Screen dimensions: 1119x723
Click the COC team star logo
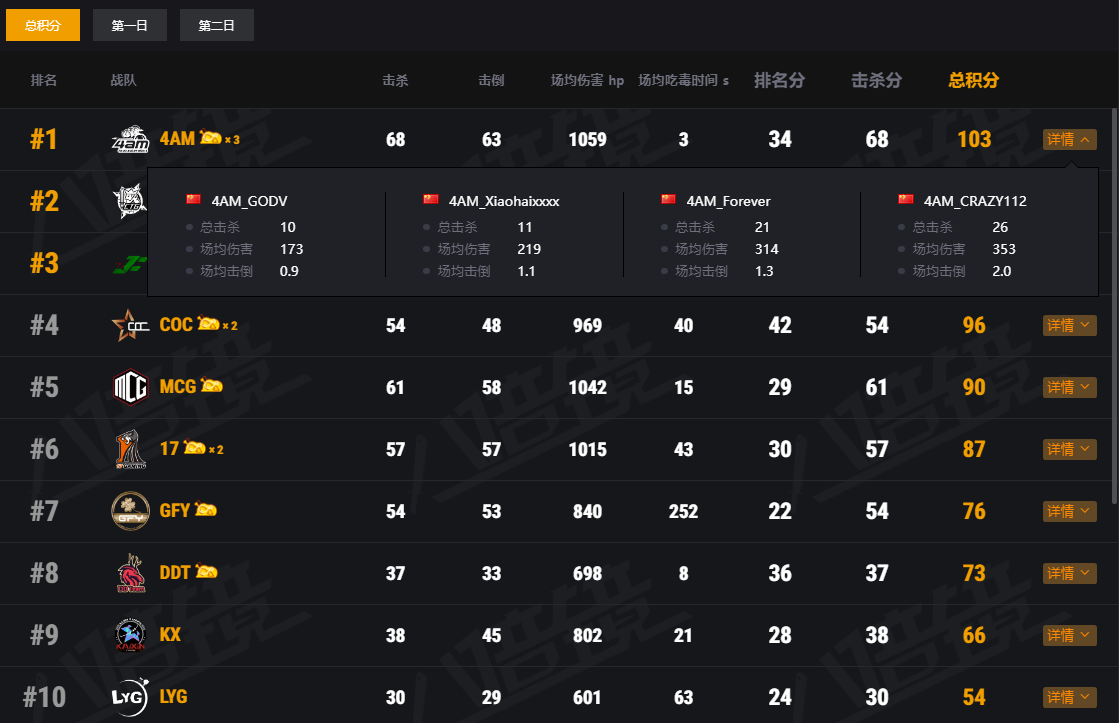[130, 325]
